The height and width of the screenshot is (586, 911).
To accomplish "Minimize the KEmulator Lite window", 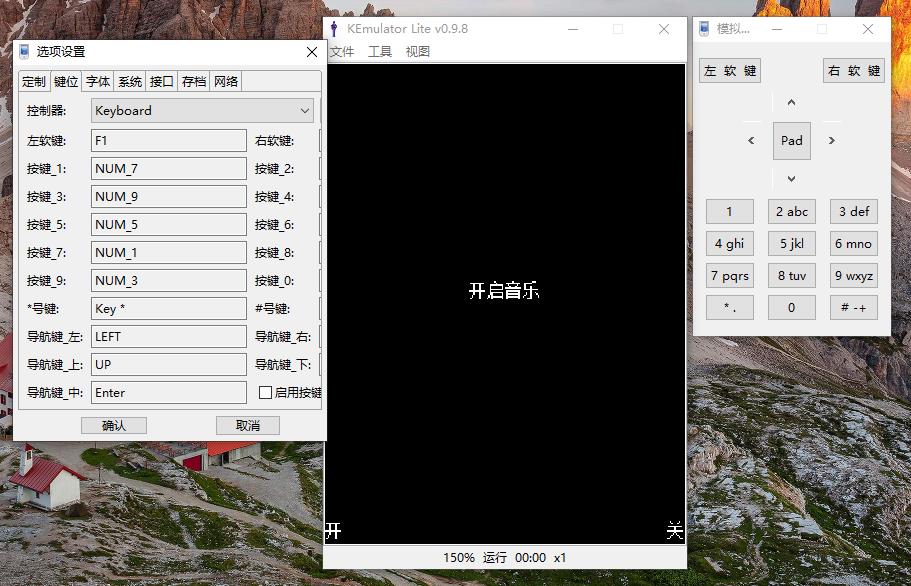I will click(573, 29).
